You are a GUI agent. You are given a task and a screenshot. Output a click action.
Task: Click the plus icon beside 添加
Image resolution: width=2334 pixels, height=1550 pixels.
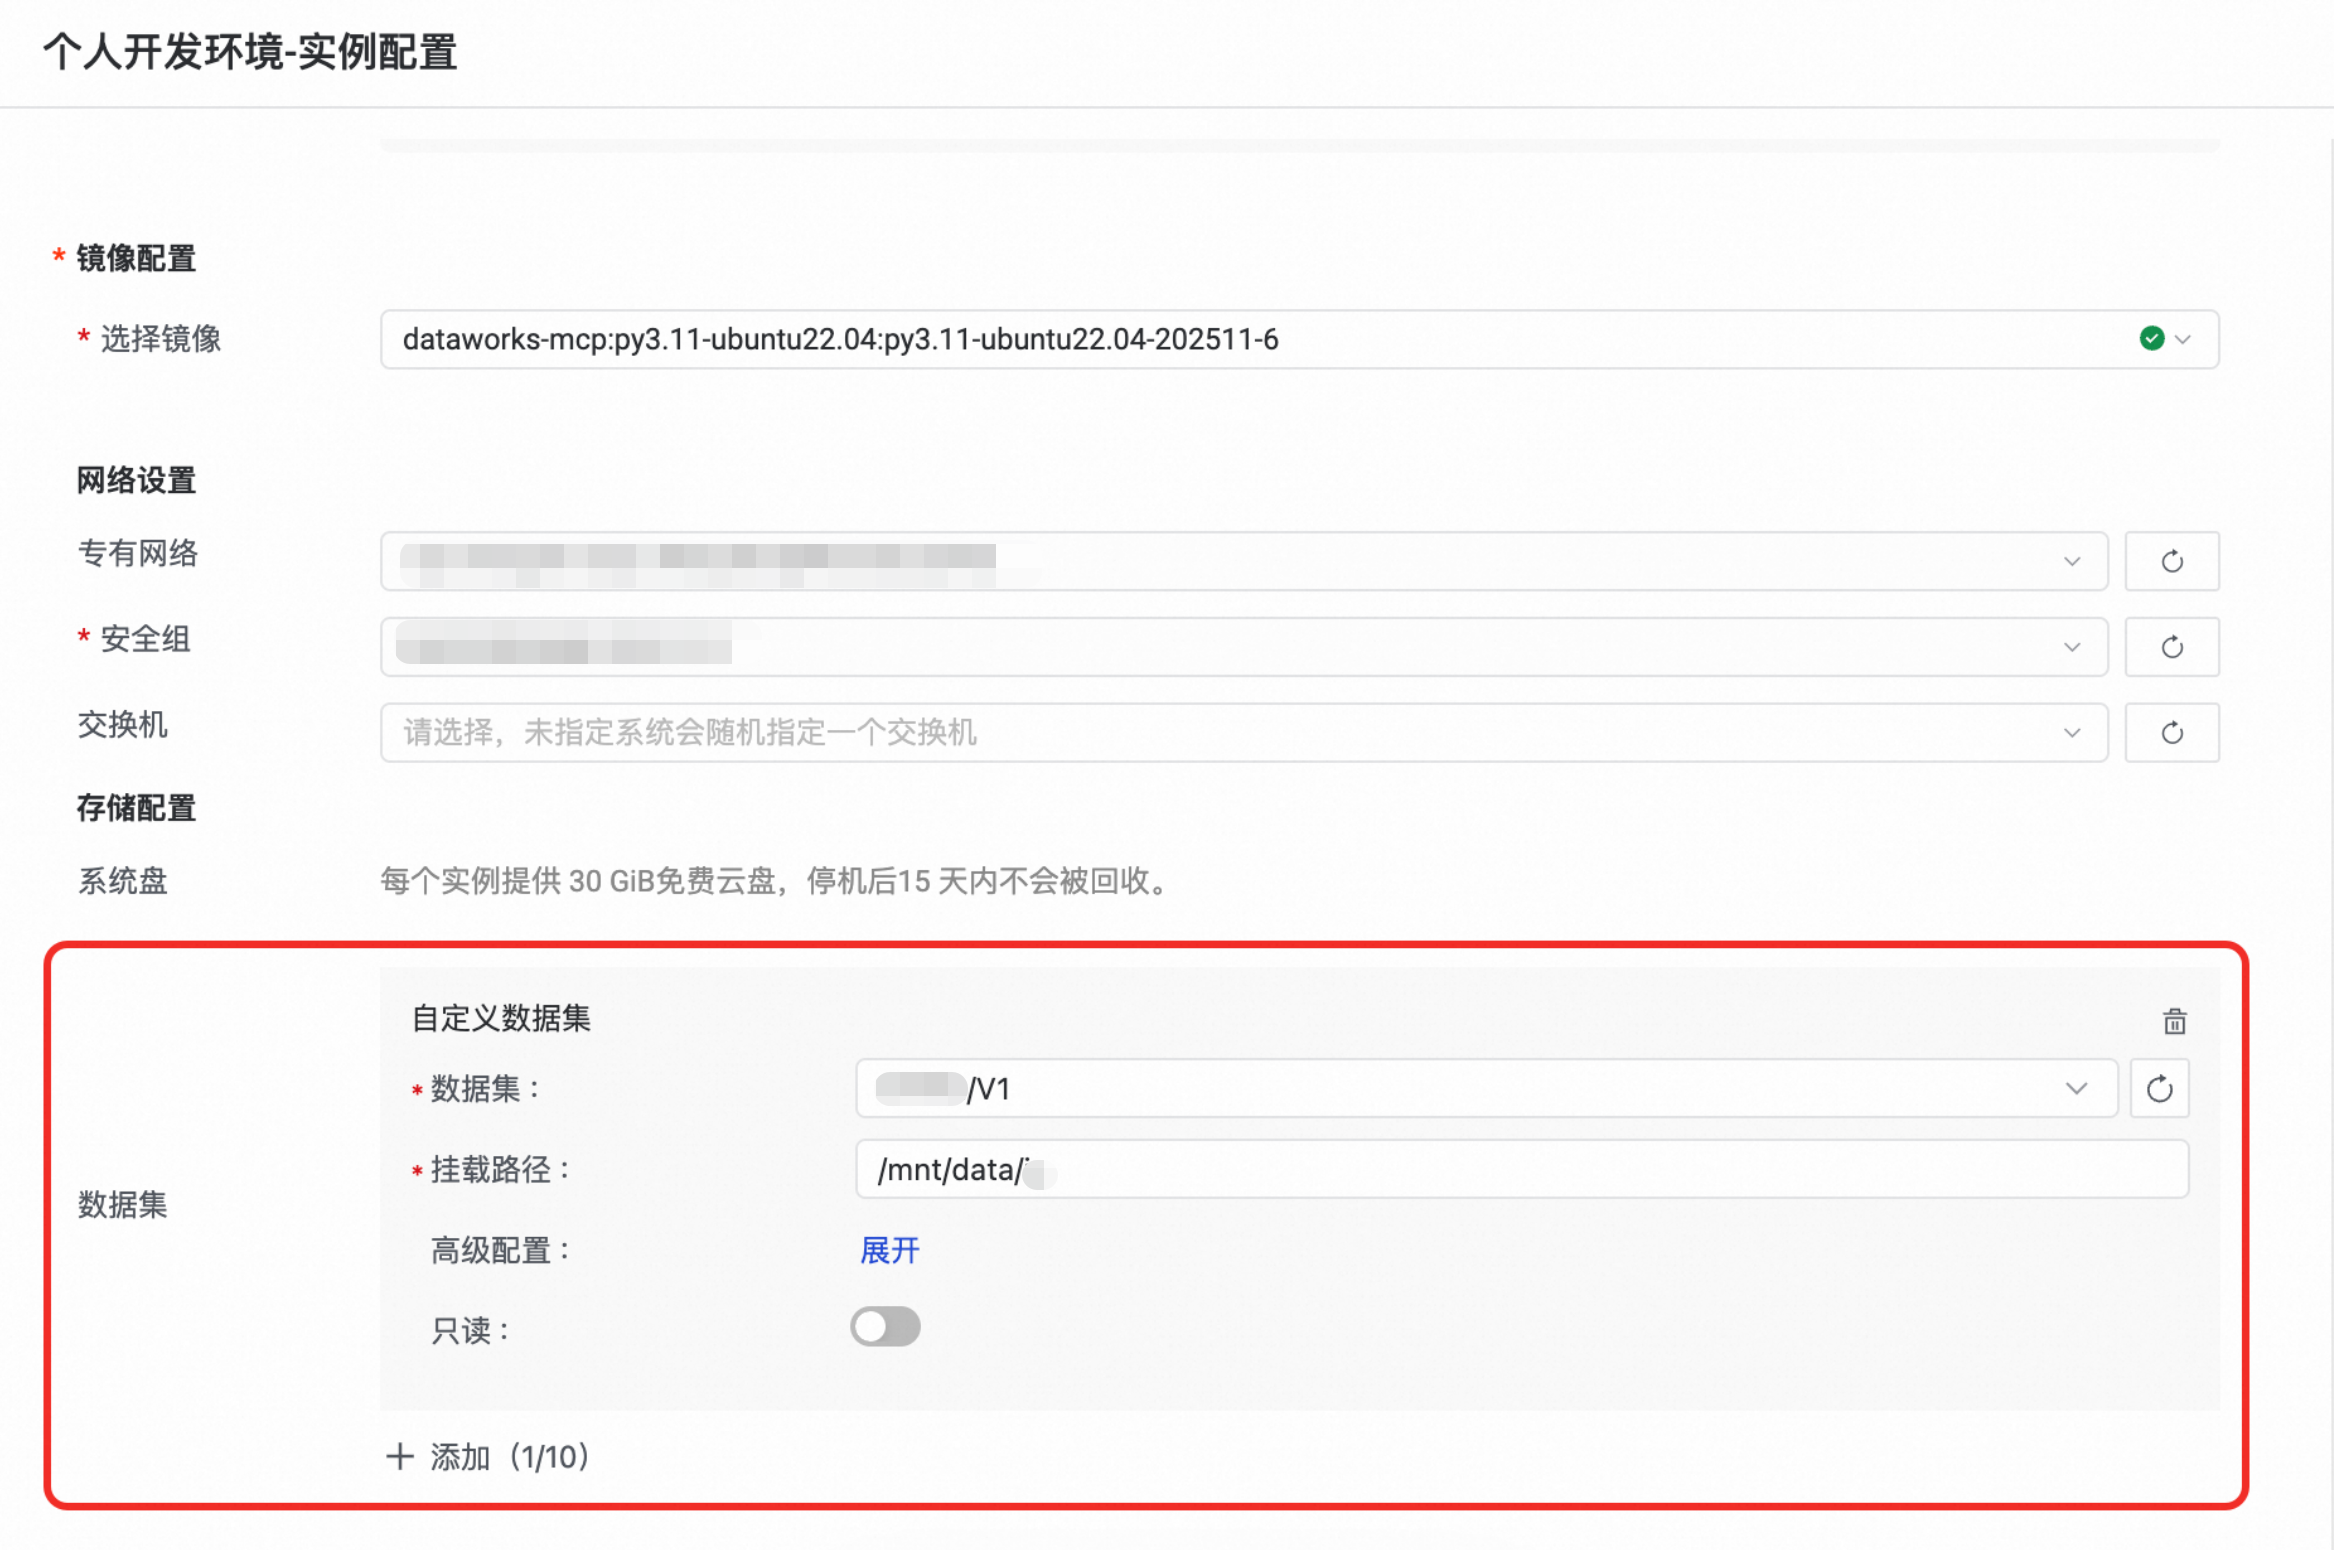tap(399, 1456)
